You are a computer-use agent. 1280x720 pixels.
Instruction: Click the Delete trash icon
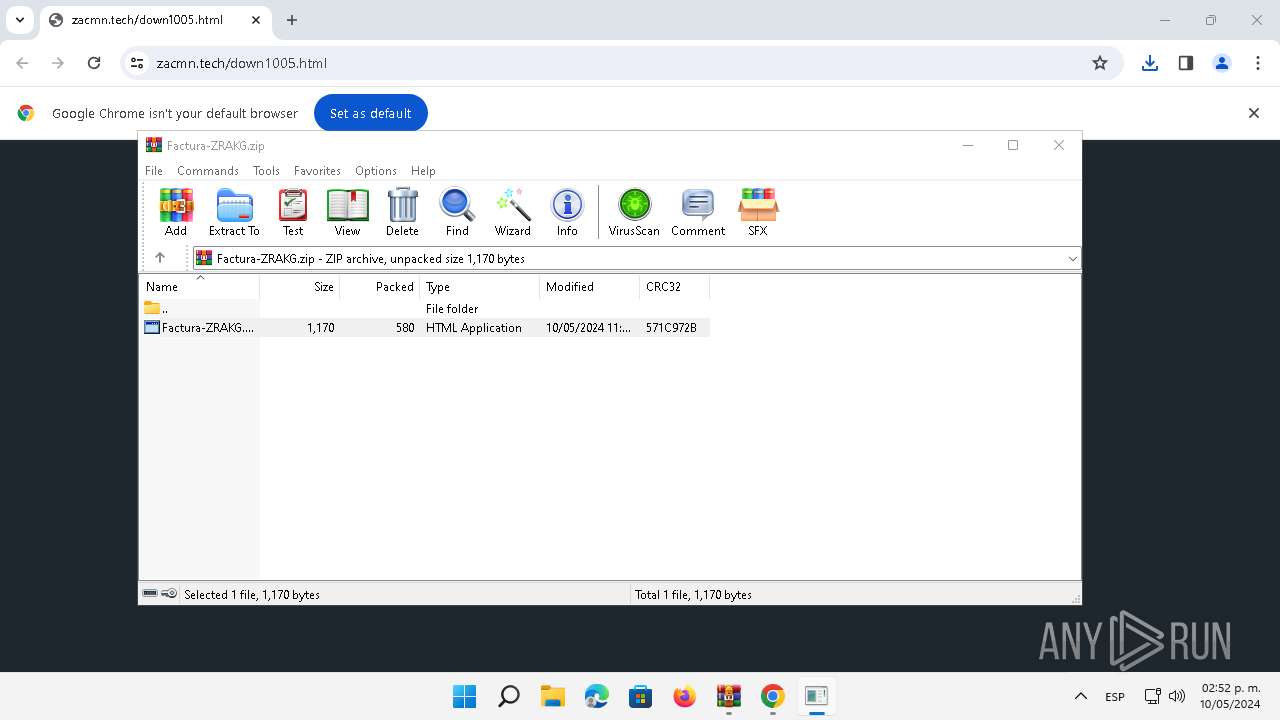pos(402,212)
